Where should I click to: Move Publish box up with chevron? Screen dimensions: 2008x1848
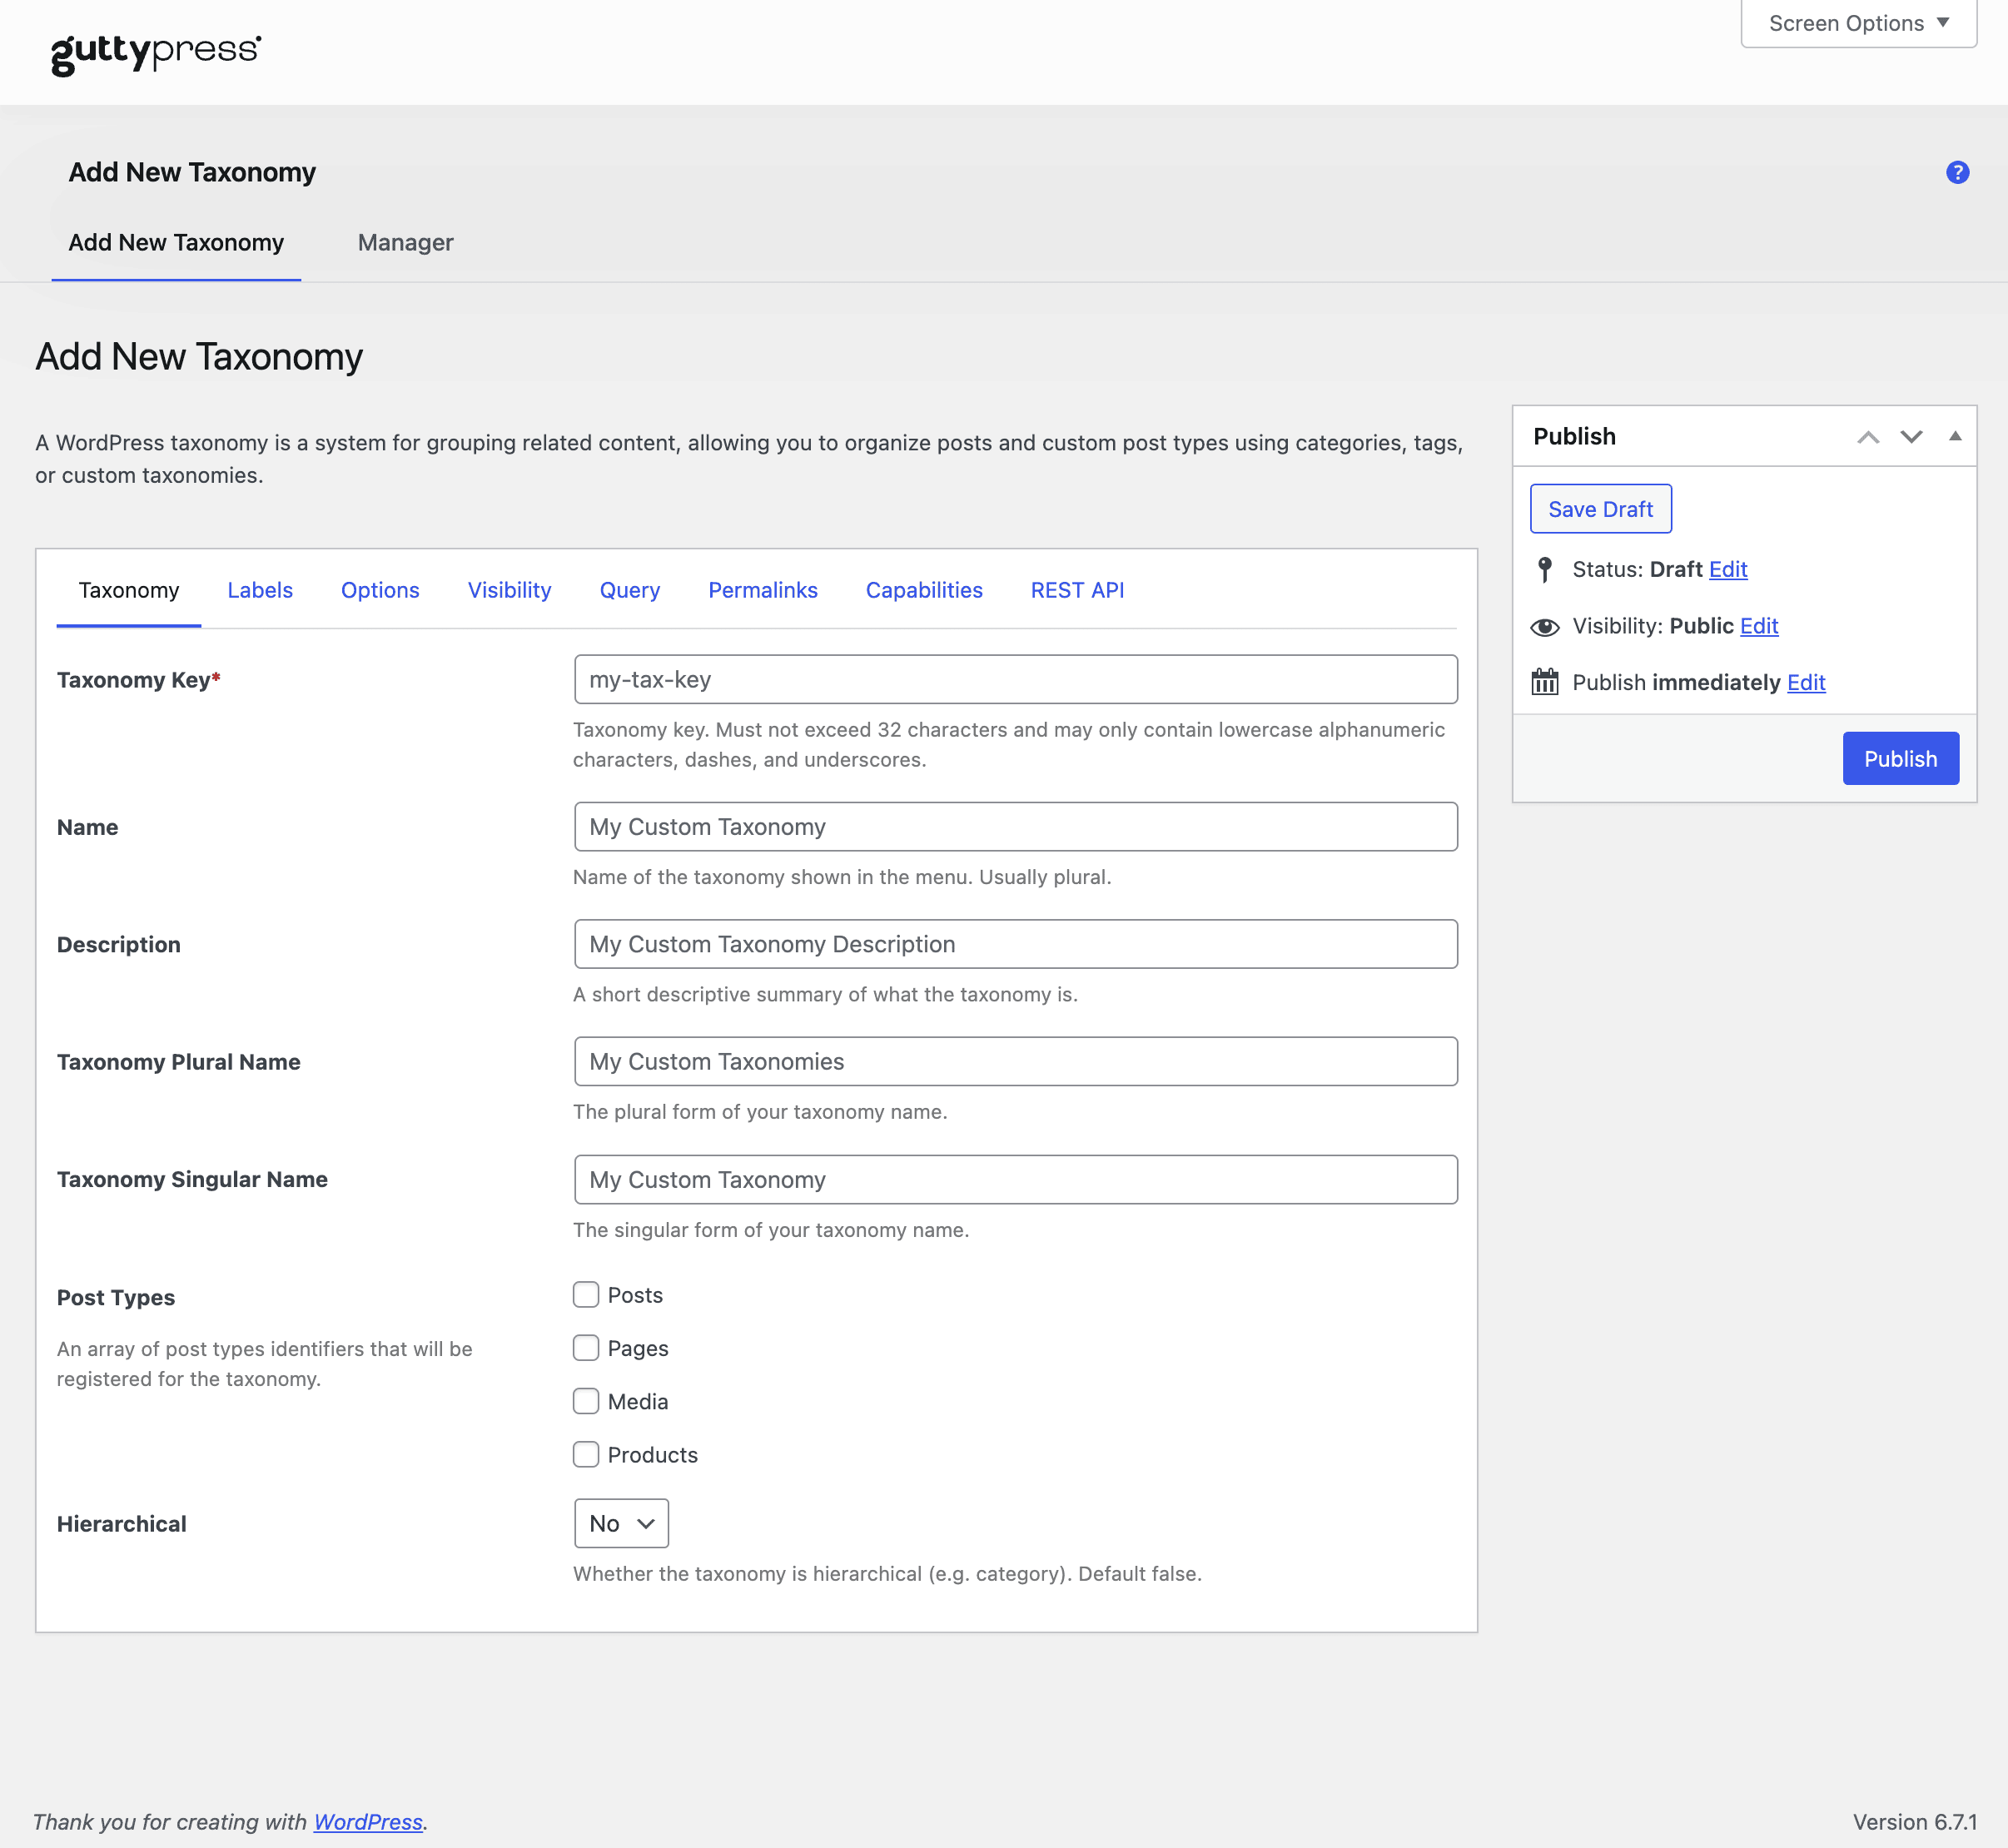[1867, 437]
